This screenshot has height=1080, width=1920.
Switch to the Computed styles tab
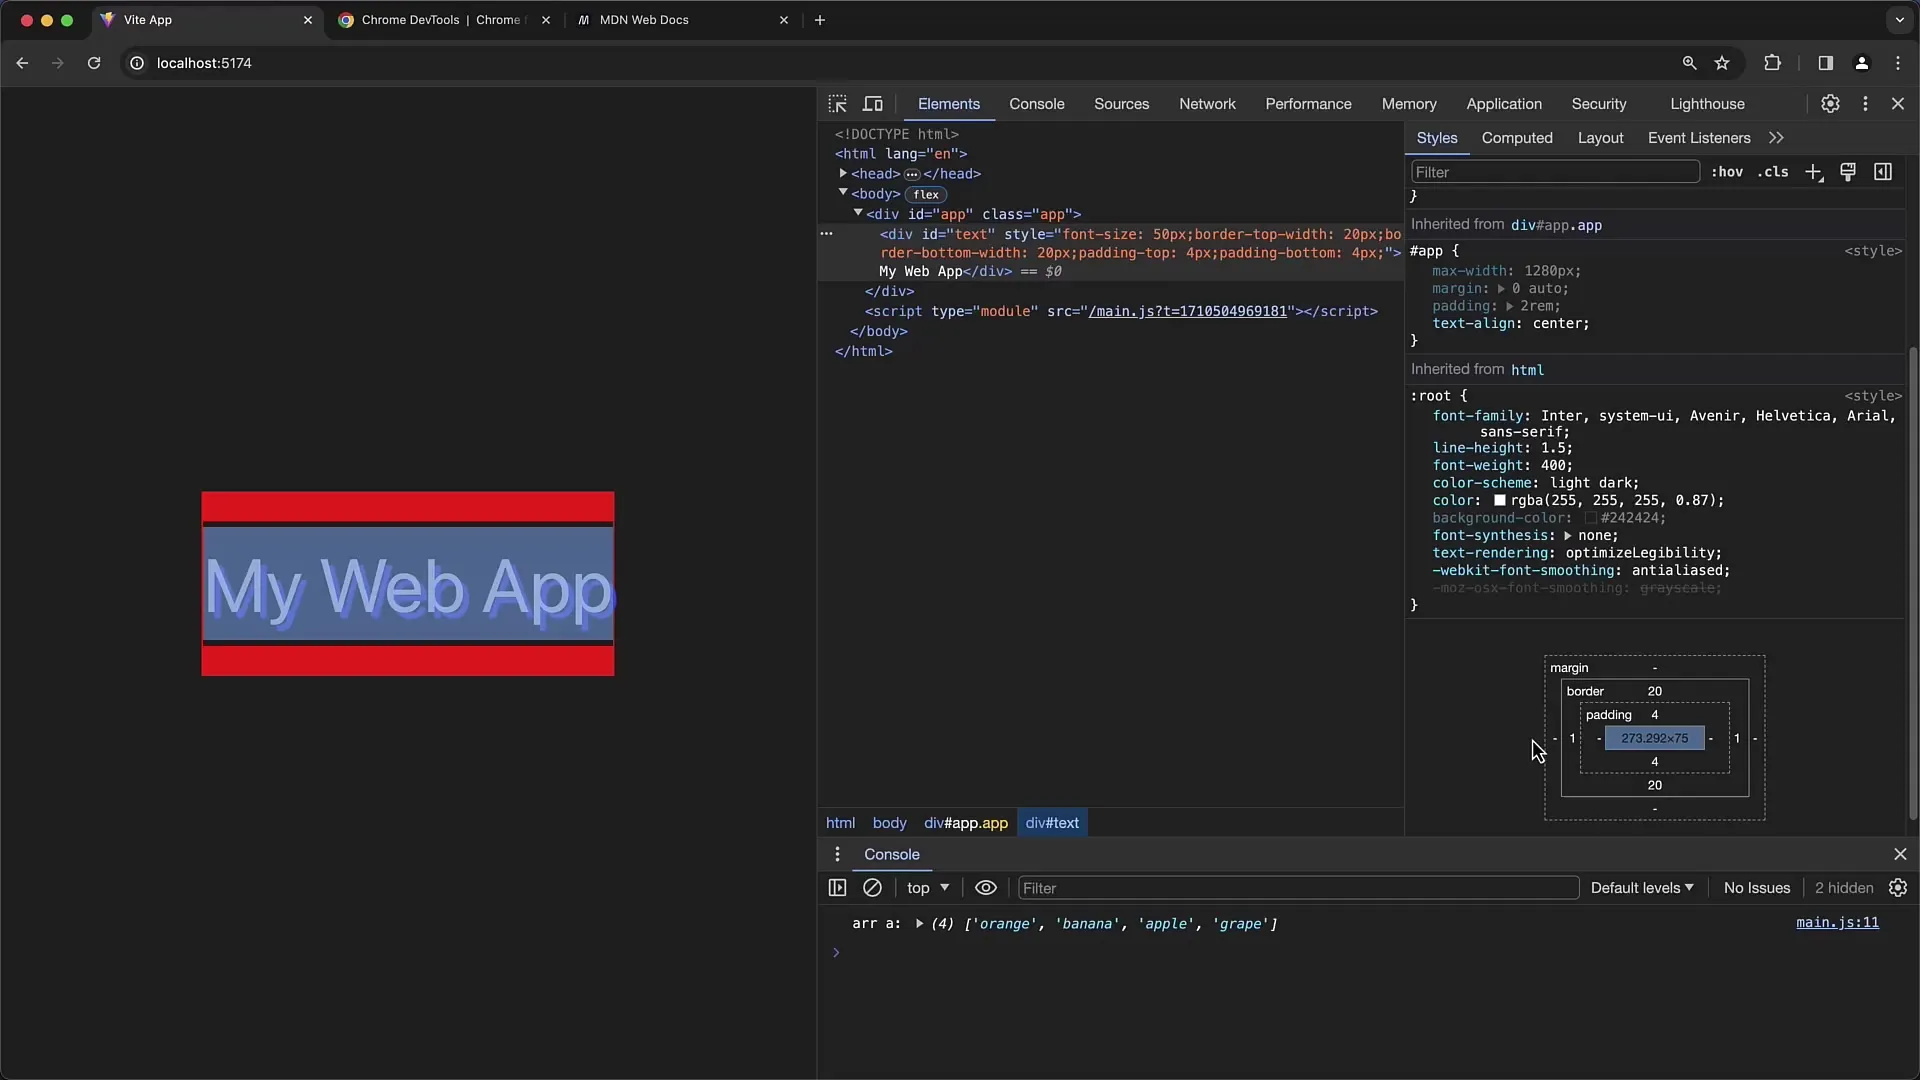coord(1517,138)
